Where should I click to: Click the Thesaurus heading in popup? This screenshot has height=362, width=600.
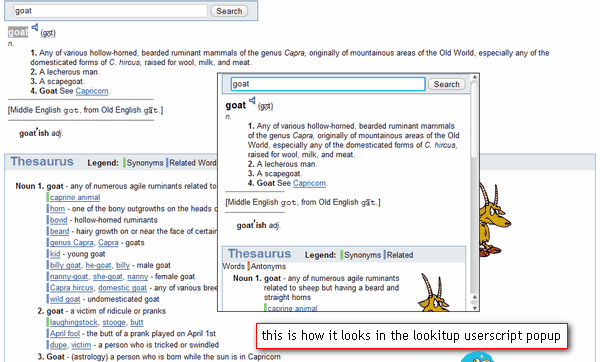[259, 254]
